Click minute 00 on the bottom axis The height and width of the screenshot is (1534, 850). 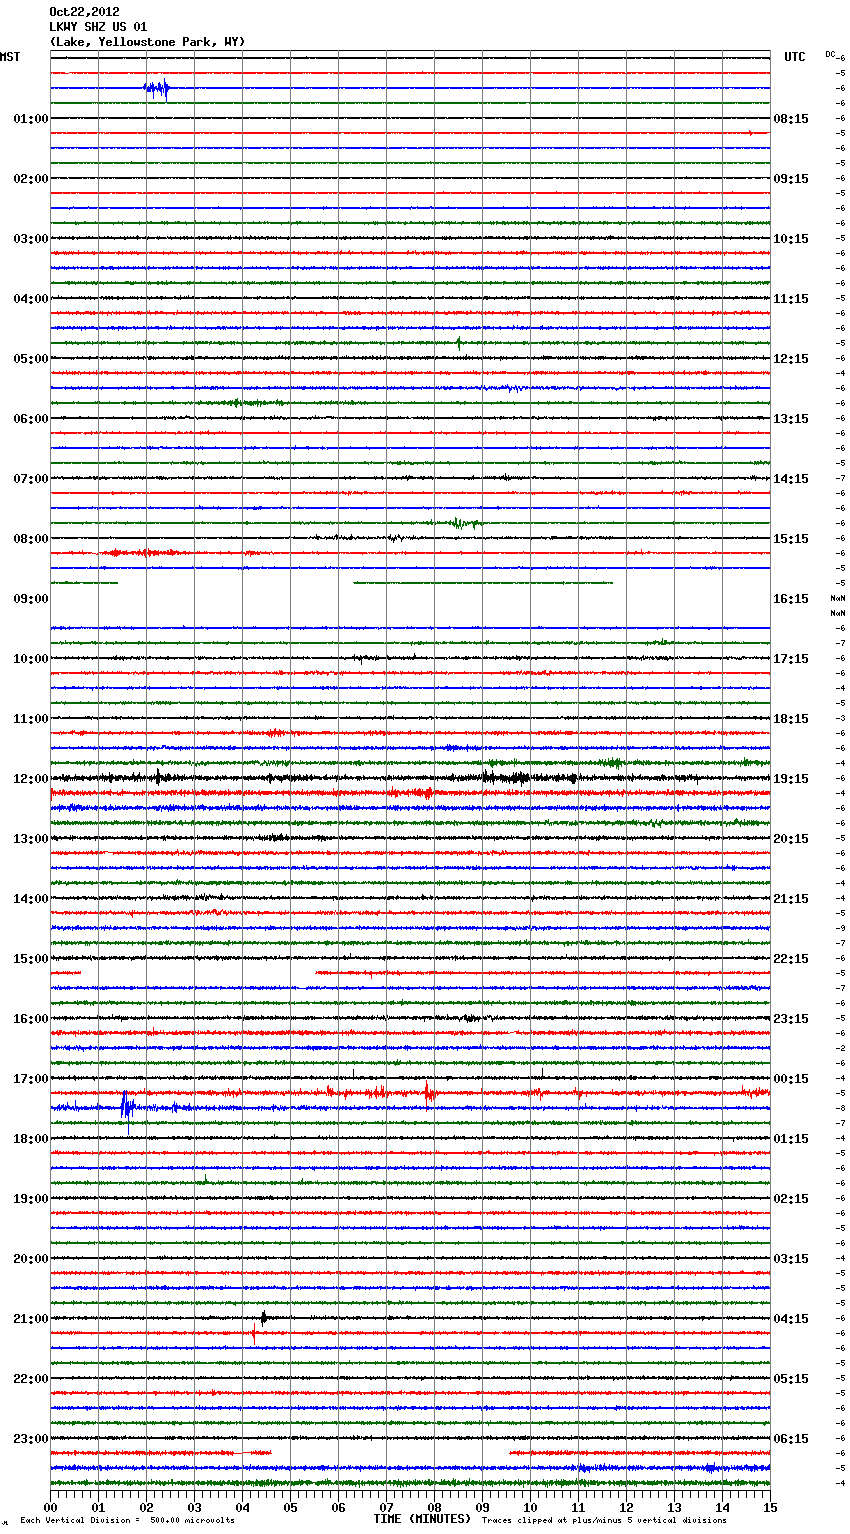(50, 1507)
